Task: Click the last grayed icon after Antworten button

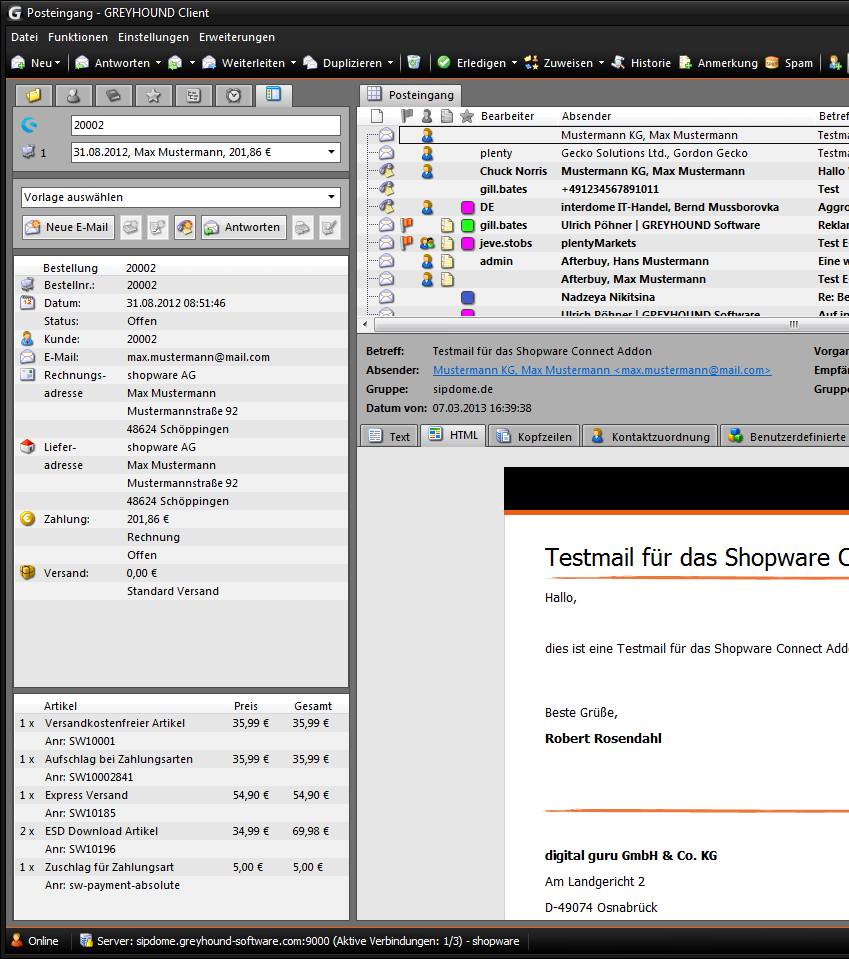Action: 330,228
